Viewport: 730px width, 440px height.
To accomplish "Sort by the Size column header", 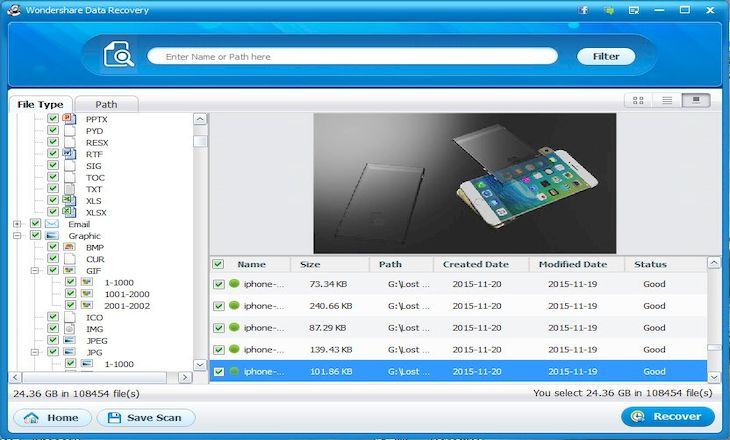I will tap(310, 264).
